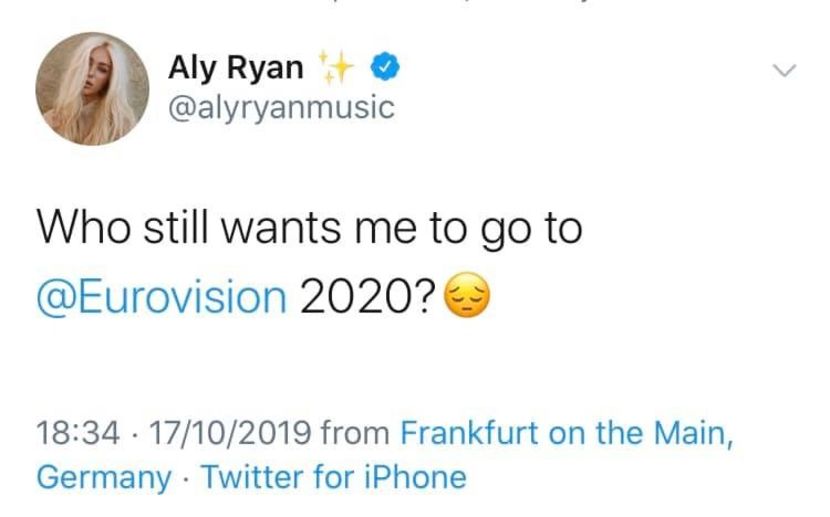Image resolution: width=830 pixels, height=517 pixels.
Task: Click the display name Aly Ryan
Action: click(235, 68)
